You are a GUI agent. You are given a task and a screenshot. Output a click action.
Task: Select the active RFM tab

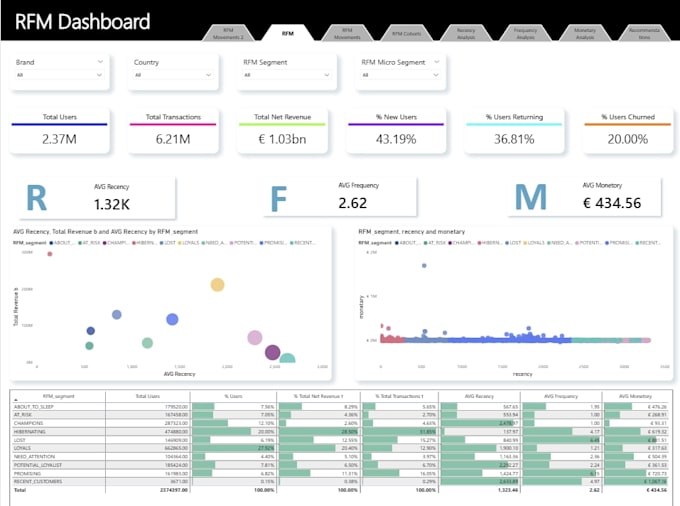point(288,33)
